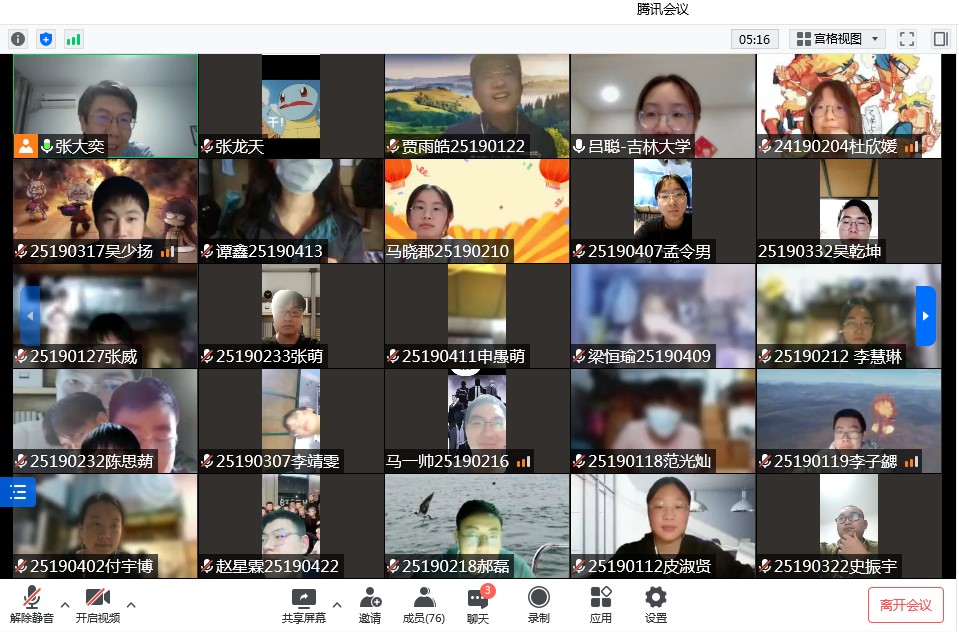Screen dimensions: 959x632
Task: Go to next page of participants
Action: pos(925,315)
